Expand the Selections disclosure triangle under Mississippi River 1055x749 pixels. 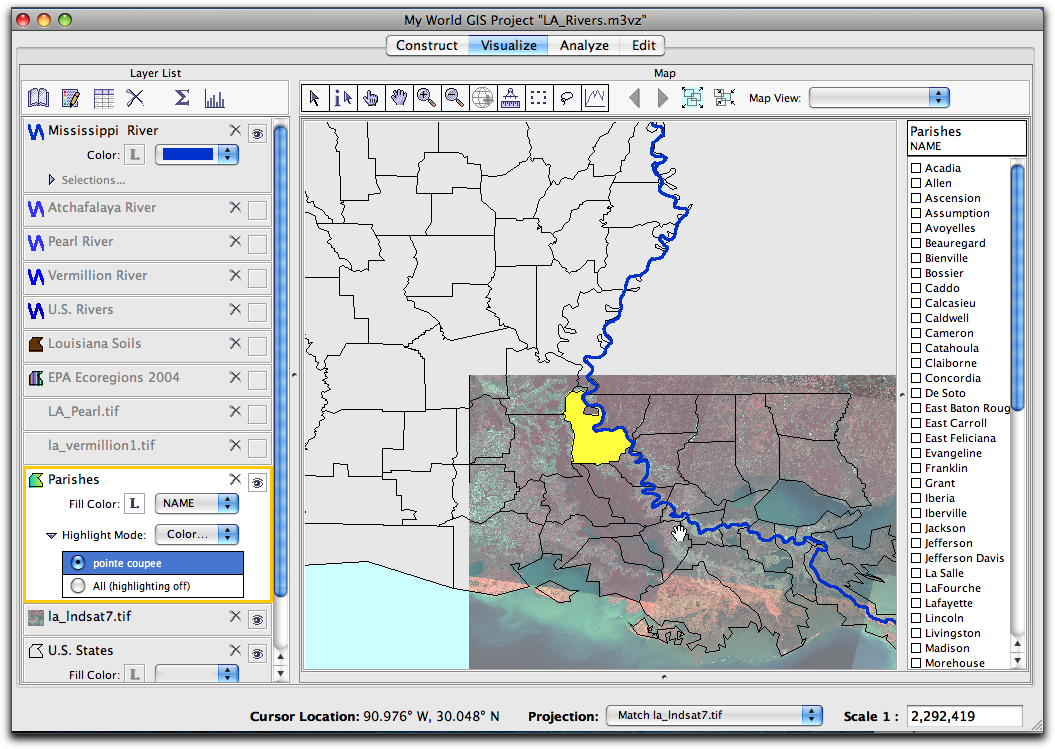pos(51,180)
